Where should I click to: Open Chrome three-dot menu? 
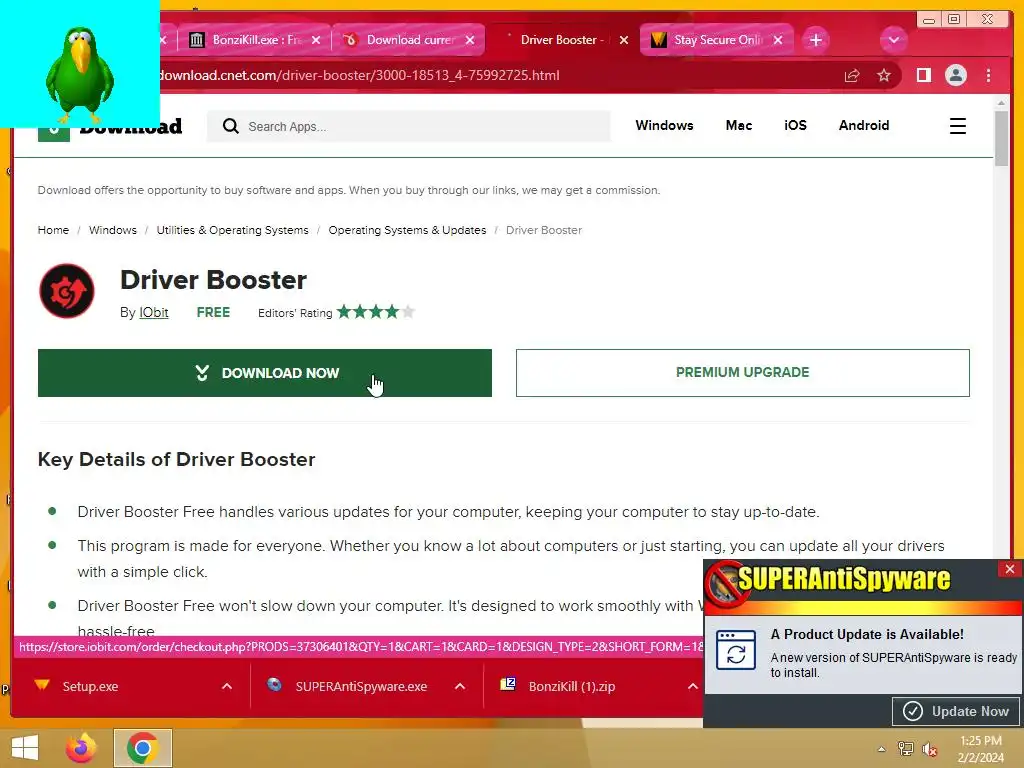click(988, 76)
